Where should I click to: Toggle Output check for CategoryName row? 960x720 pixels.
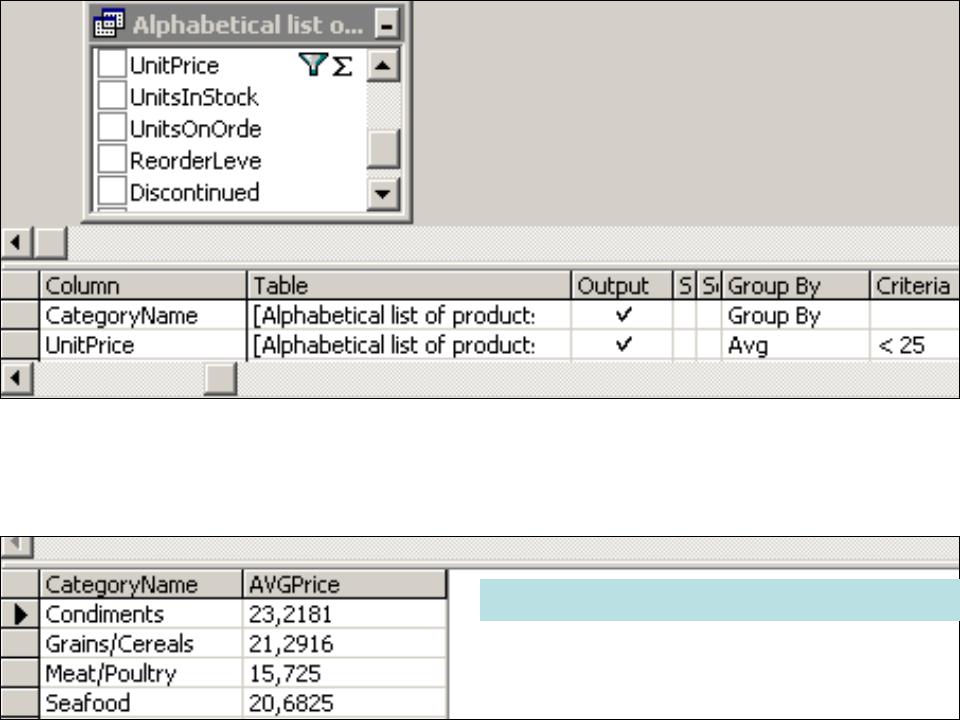coord(623,315)
